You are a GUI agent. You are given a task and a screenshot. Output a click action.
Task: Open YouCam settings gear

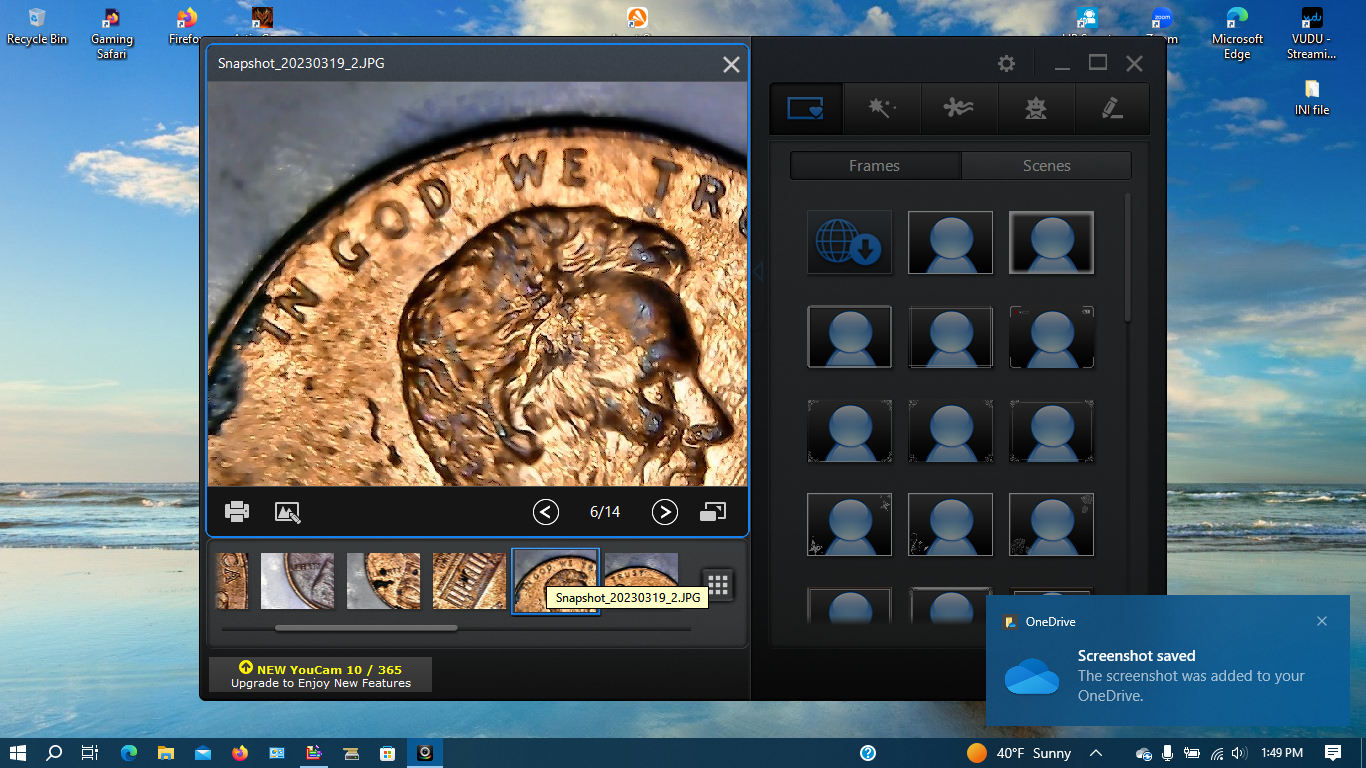coord(1006,64)
